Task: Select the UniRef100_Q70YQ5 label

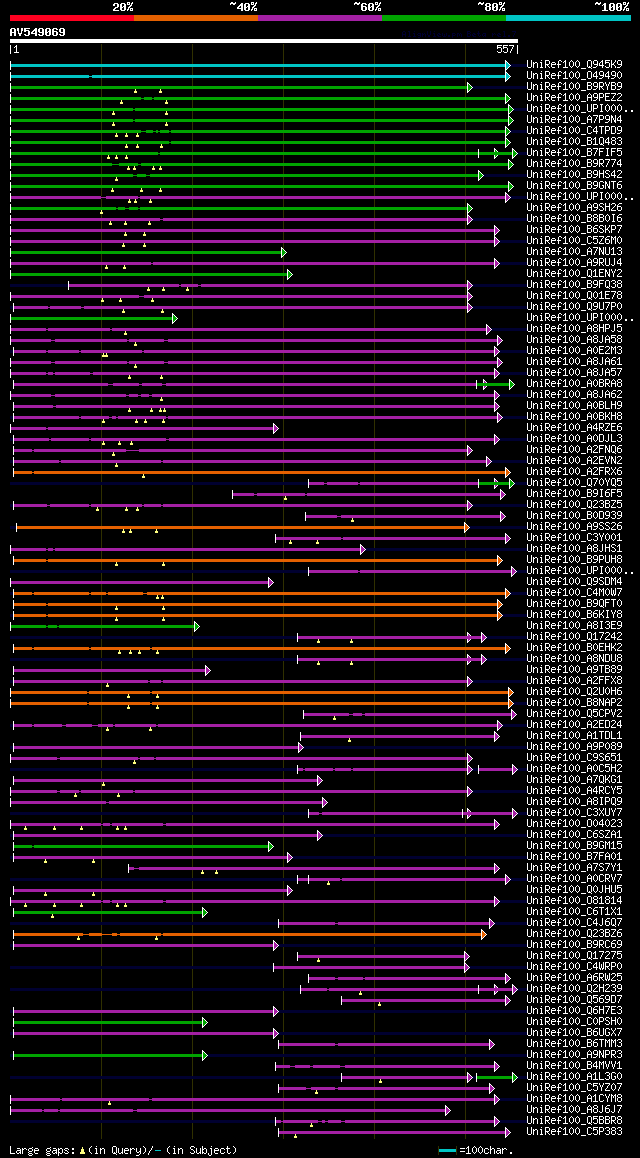Action: point(574,483)
